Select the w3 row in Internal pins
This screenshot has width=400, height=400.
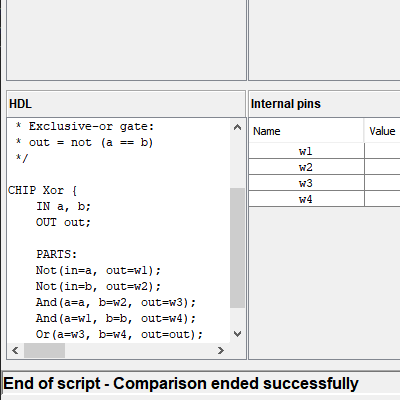click(x=324, y=183)
